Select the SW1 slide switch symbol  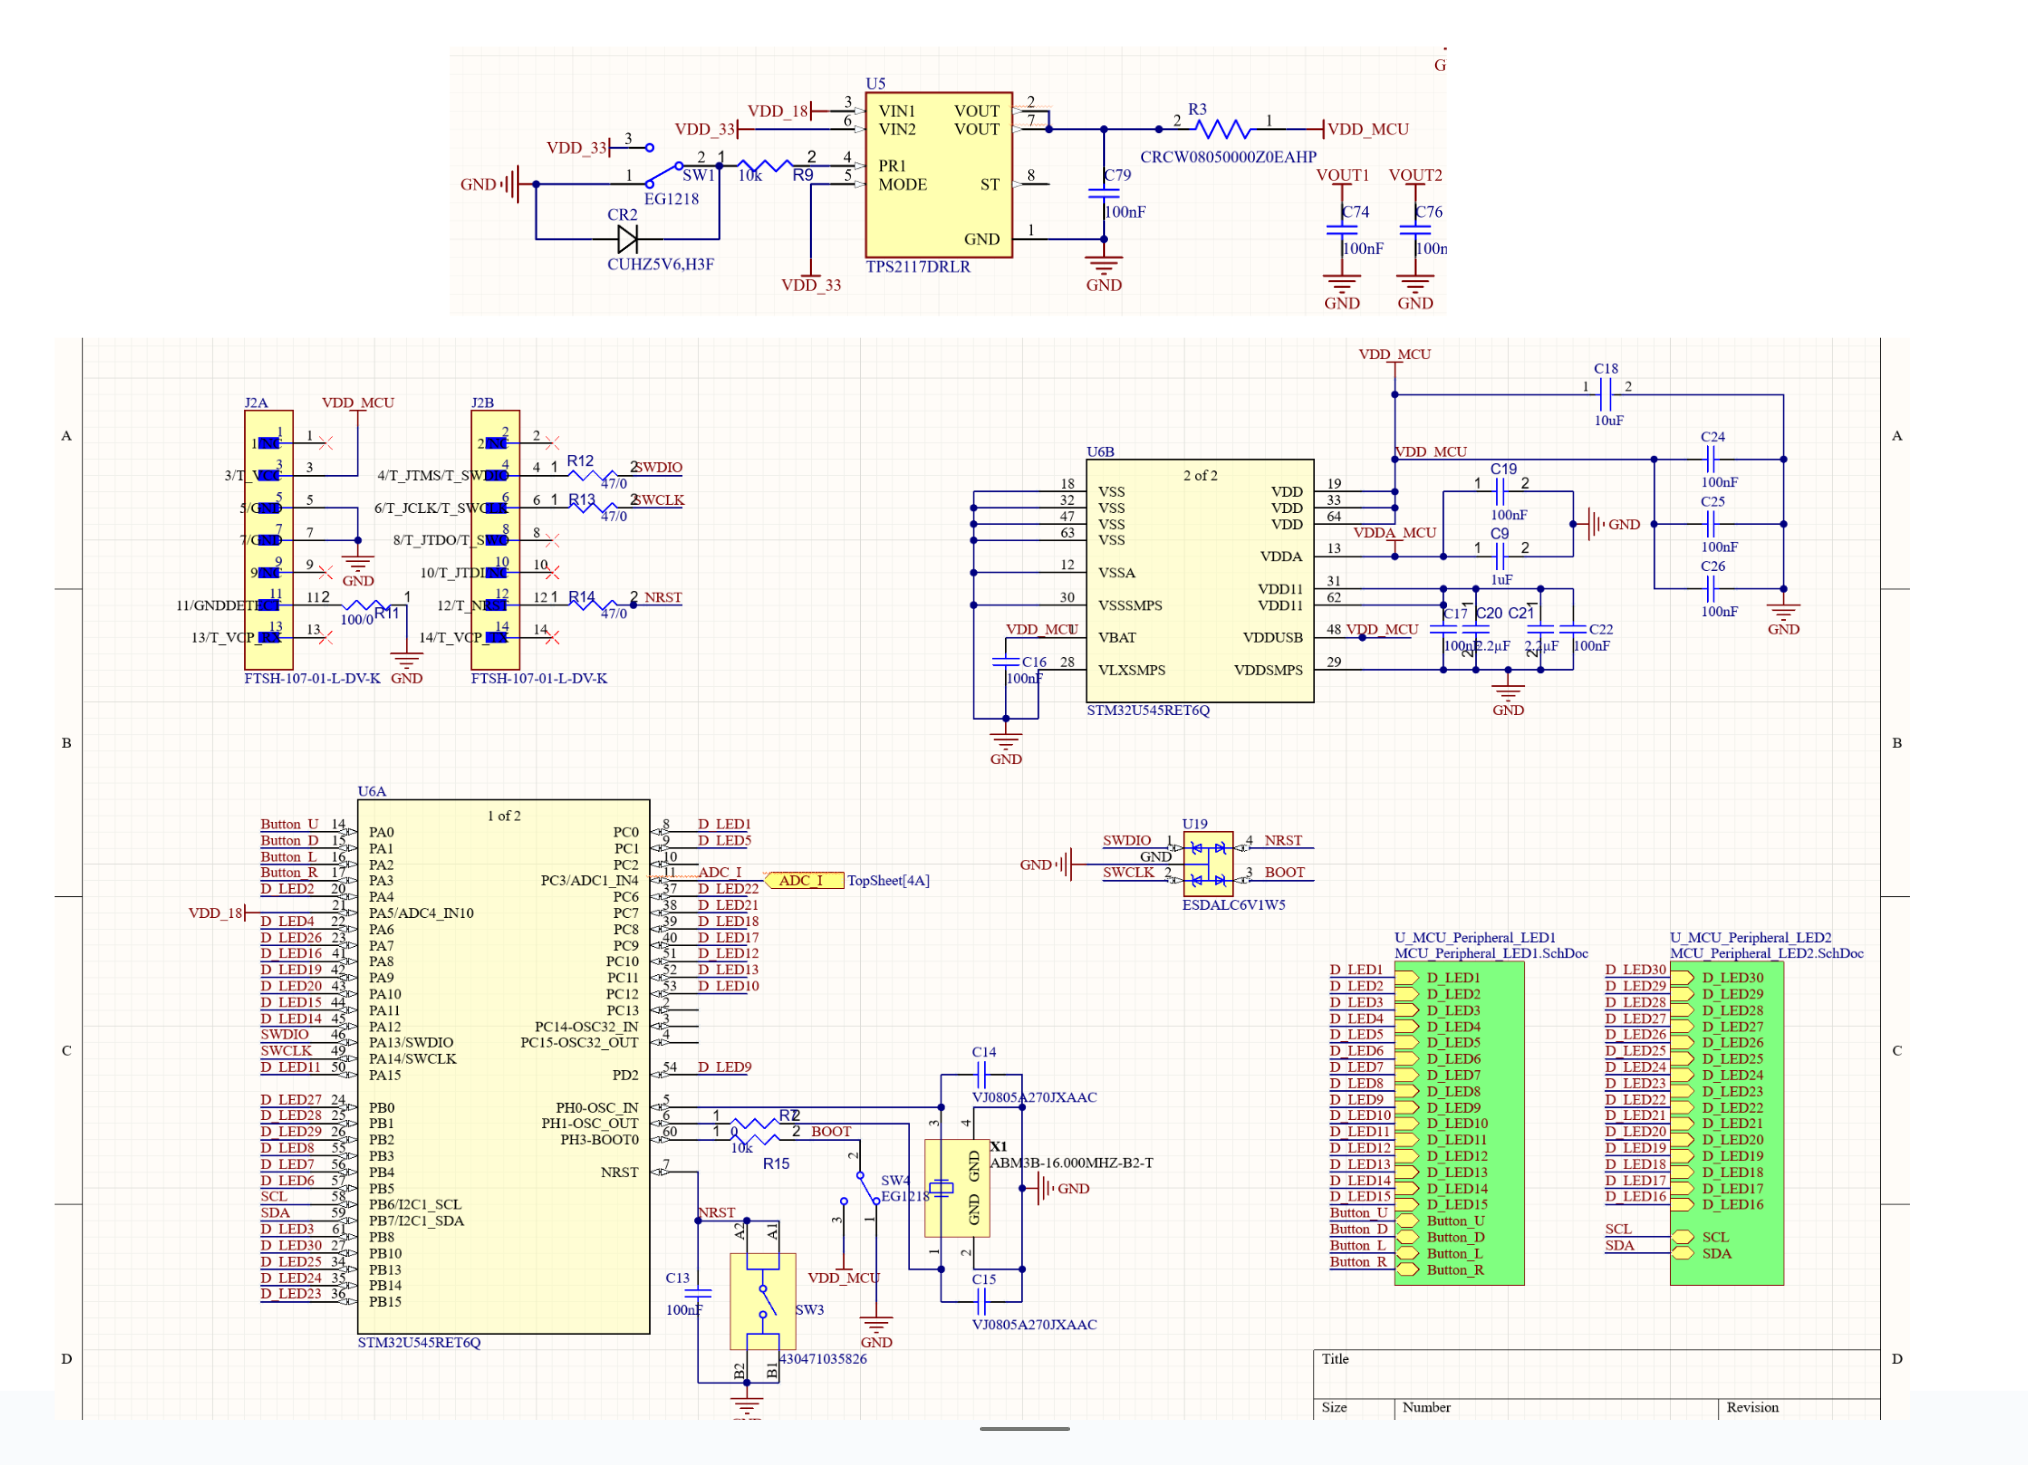click(x=663, y=173)
